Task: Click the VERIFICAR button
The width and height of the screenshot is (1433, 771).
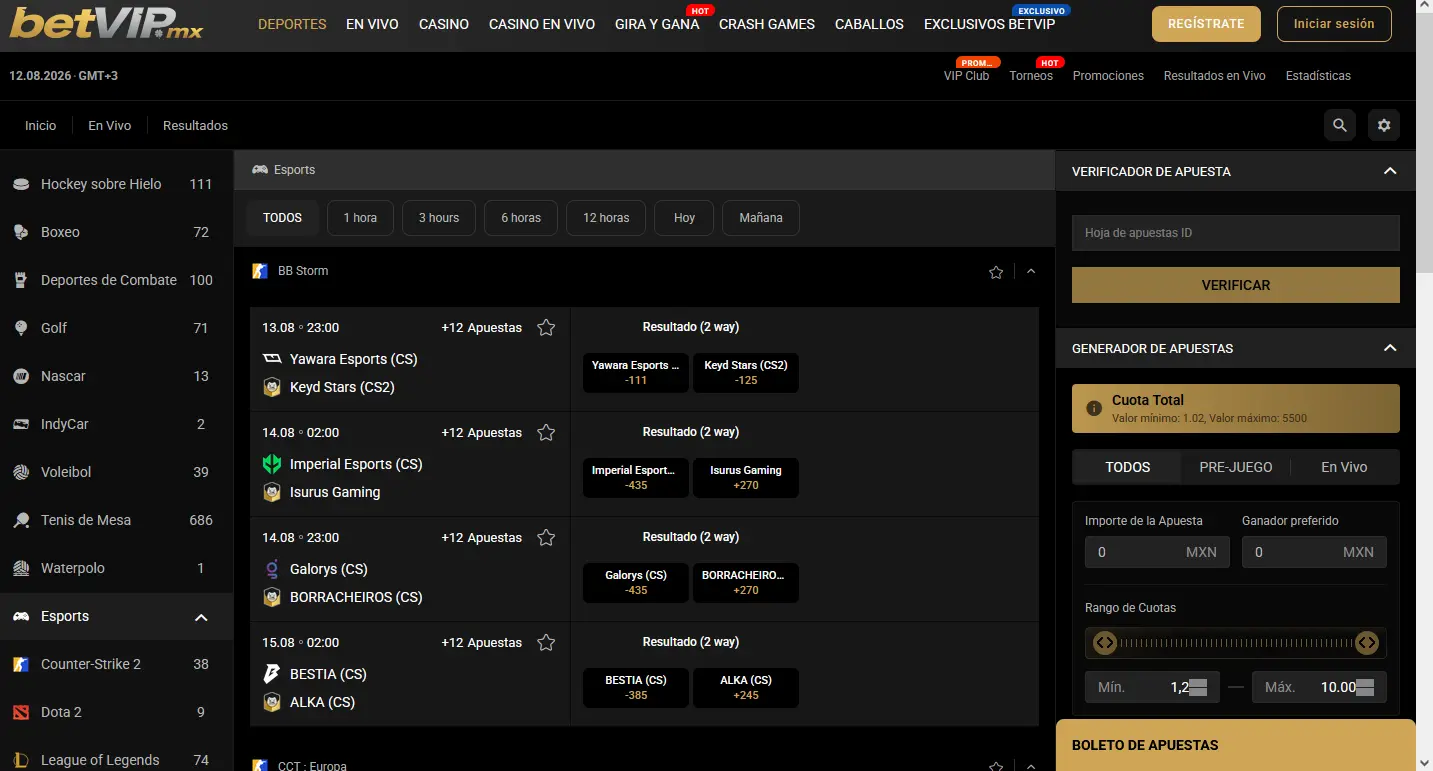Action: [x=1236, y=285]
